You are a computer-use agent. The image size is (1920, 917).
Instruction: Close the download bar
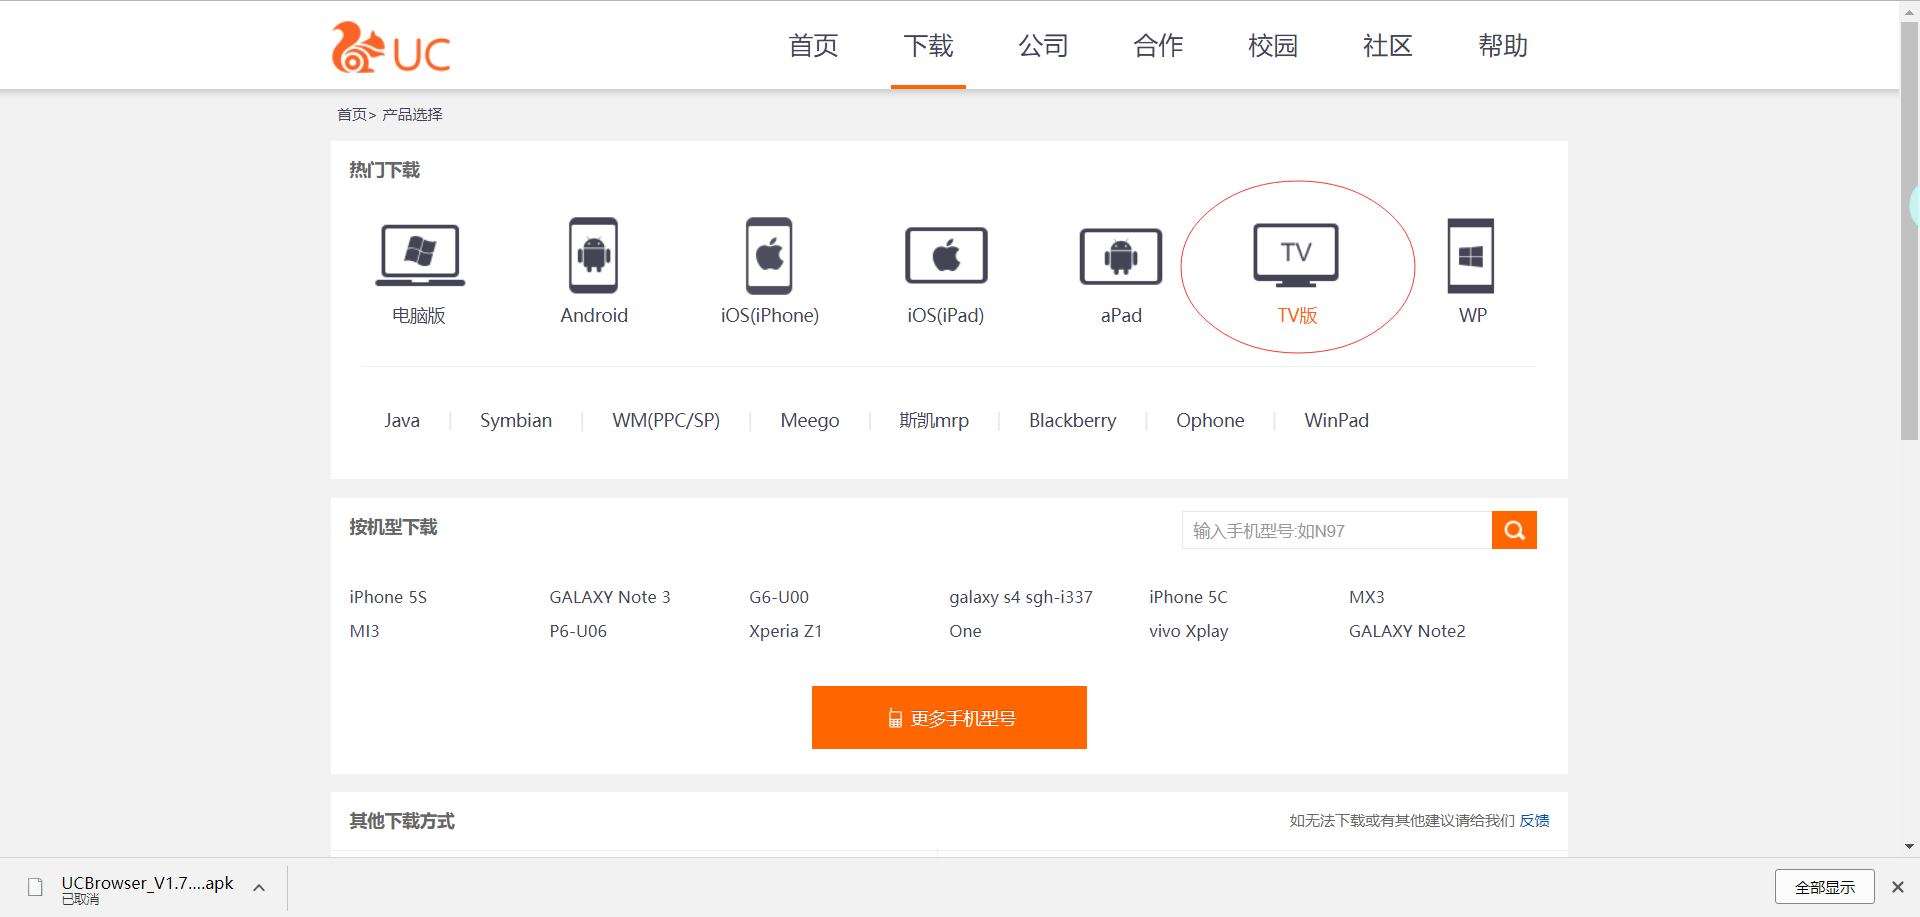click(1897, 887)
